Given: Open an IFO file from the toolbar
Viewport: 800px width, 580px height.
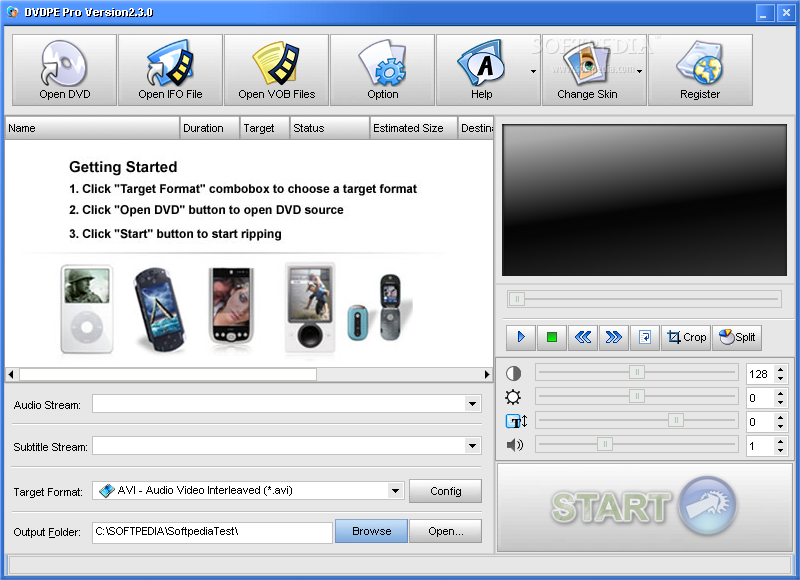Looking at the screenshot, I should tap(170, 70).
